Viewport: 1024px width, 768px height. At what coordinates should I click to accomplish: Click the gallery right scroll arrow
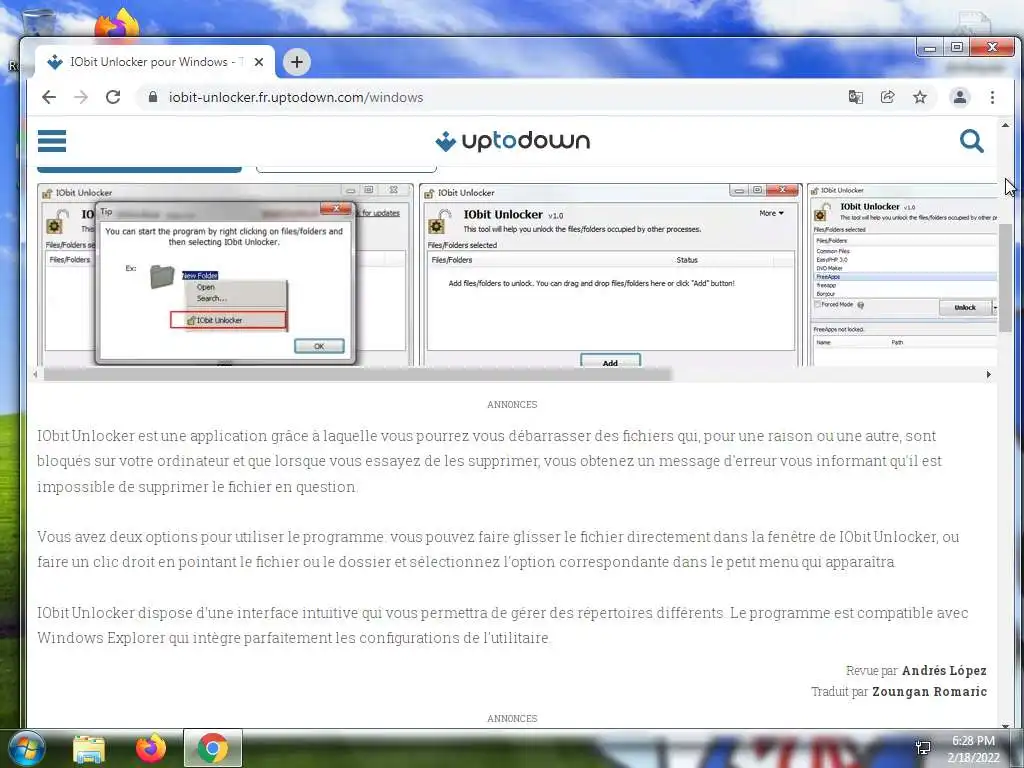click(989, 374)
